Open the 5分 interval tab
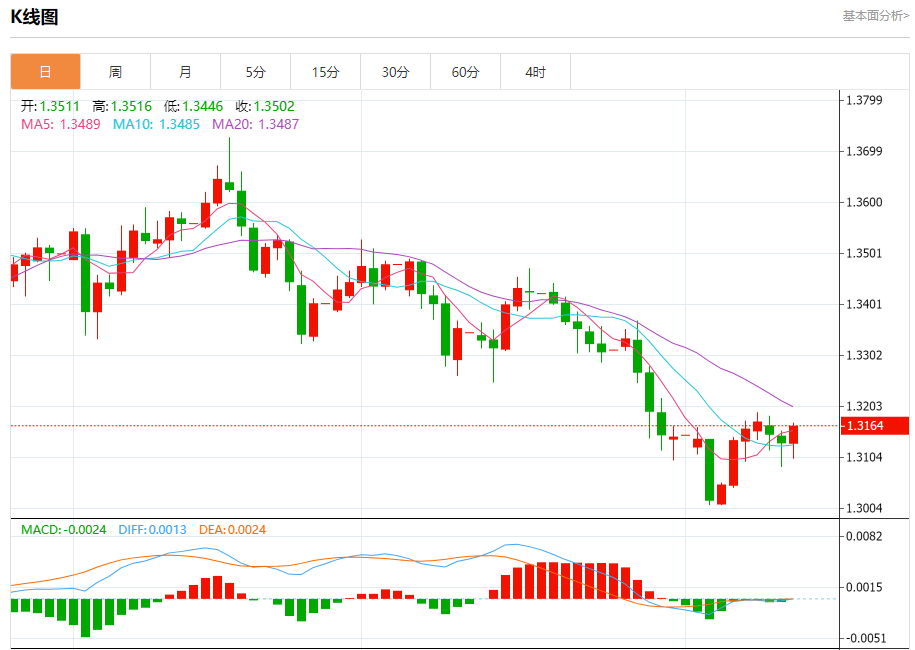This screenshot has width=915, height=650. [x=256, y=72]
